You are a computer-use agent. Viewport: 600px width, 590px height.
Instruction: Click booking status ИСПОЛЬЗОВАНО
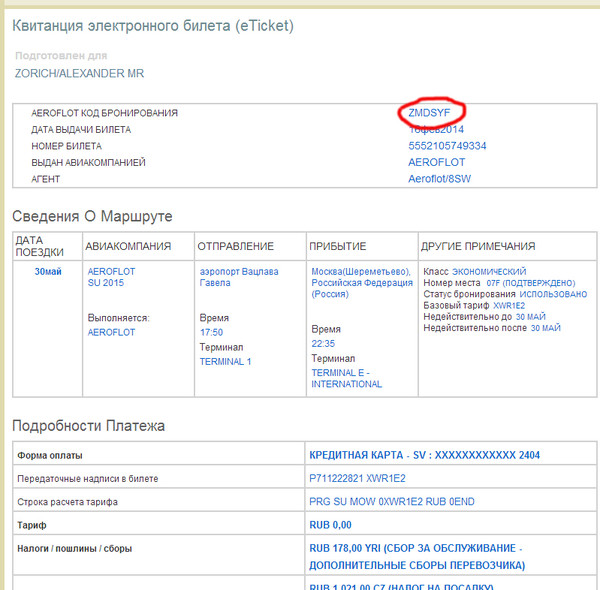pyautogui.click(x=553, y=294)
